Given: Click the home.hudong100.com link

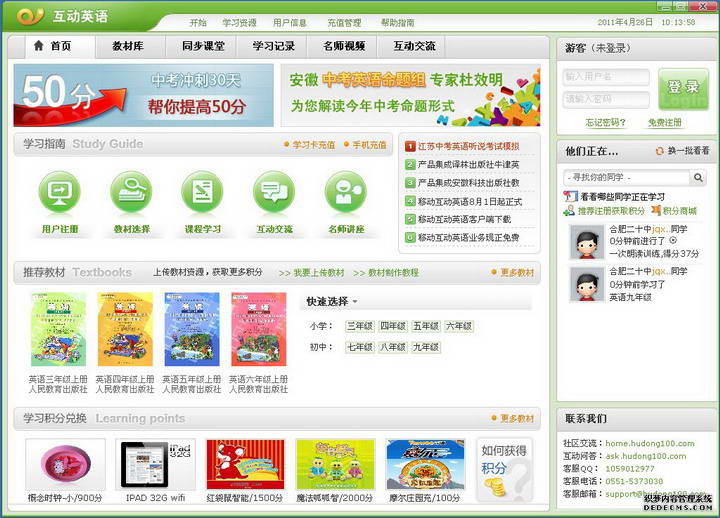Looking at the screenshot, I should (650, 444).
